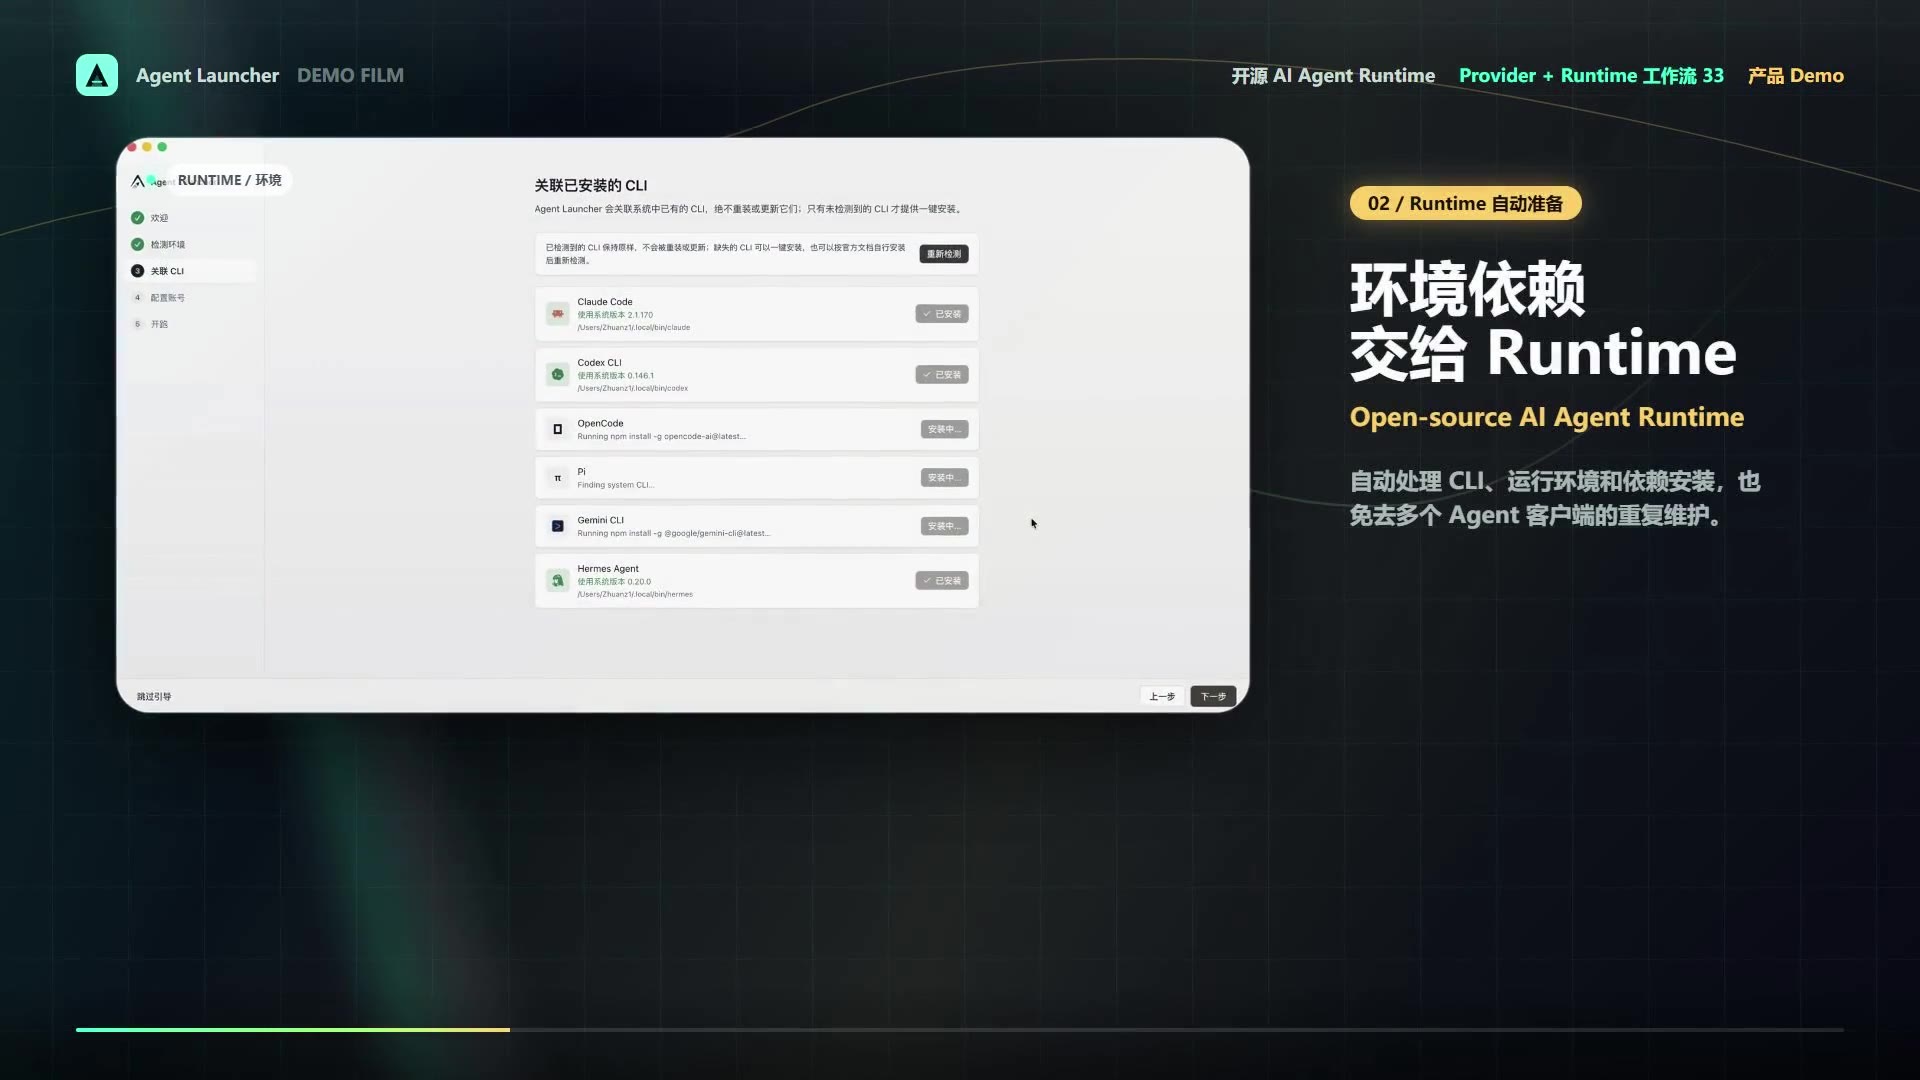Click 安装中 button for OpenCode
Viewport: 1920px width, 1080px height.
tap(944, 429)
